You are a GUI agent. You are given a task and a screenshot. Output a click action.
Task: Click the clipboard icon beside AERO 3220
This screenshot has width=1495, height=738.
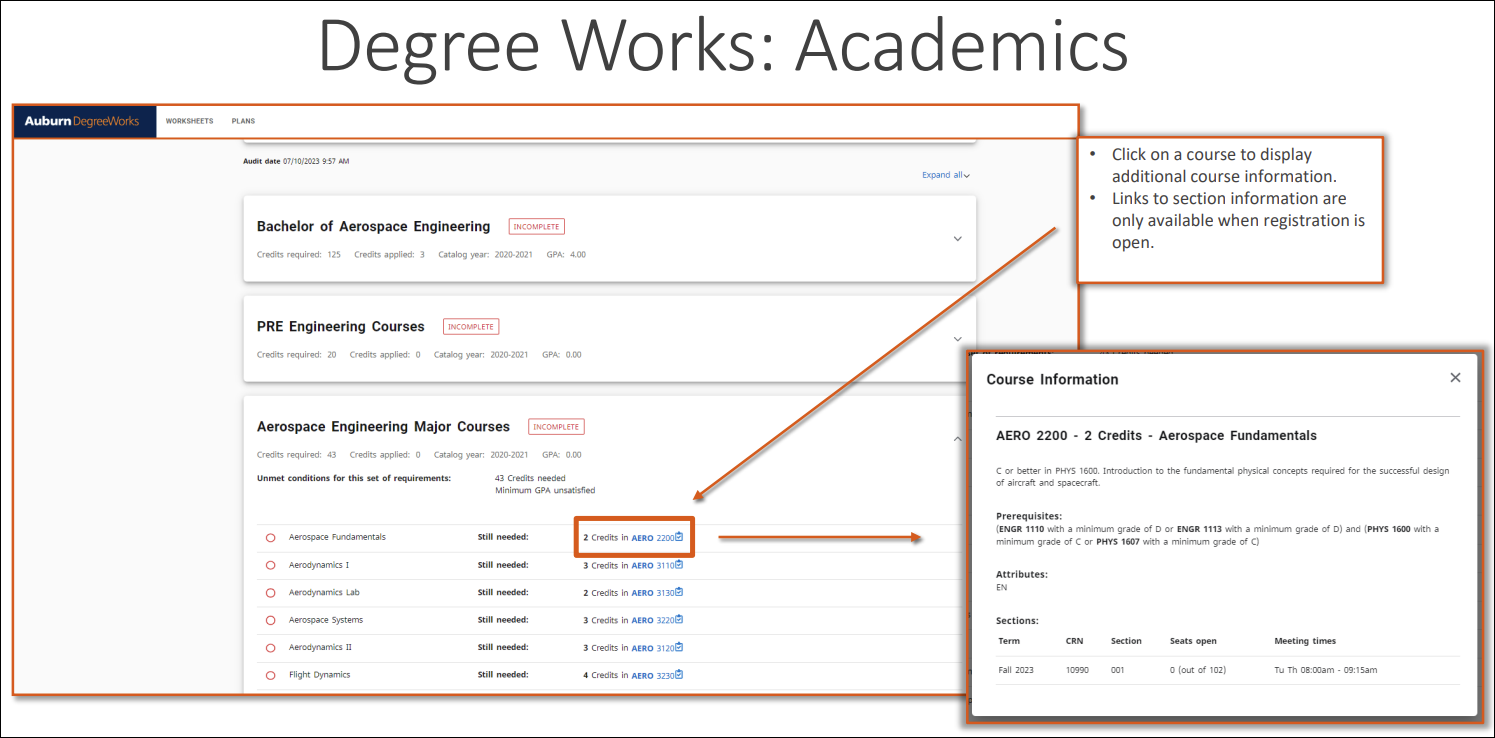(680, 620)
